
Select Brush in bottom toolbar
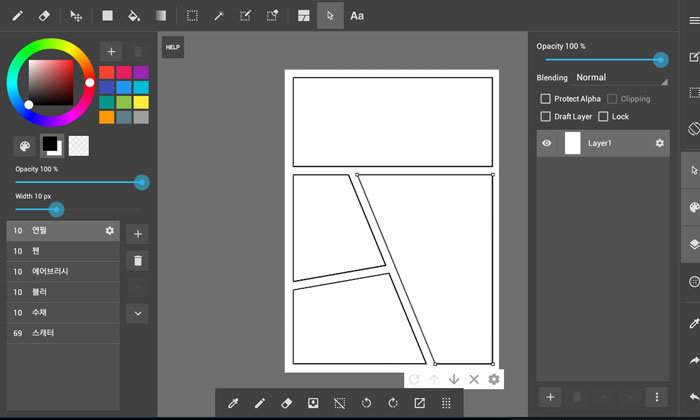point(260,403)
